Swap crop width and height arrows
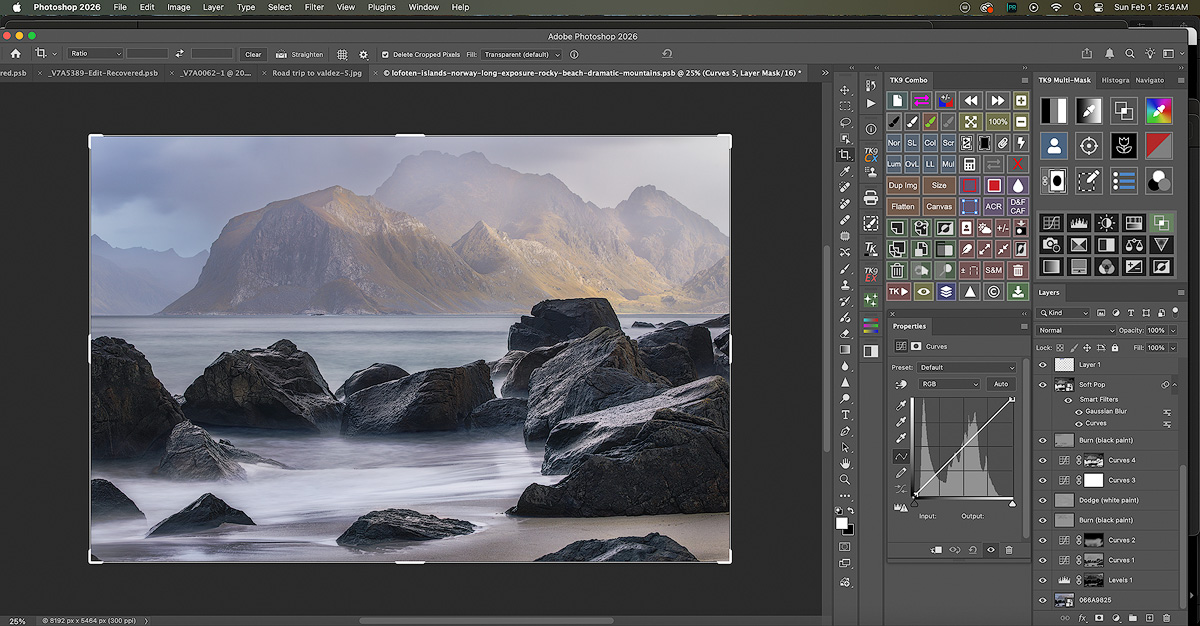 pyautogui.click(x=180, y=54)
